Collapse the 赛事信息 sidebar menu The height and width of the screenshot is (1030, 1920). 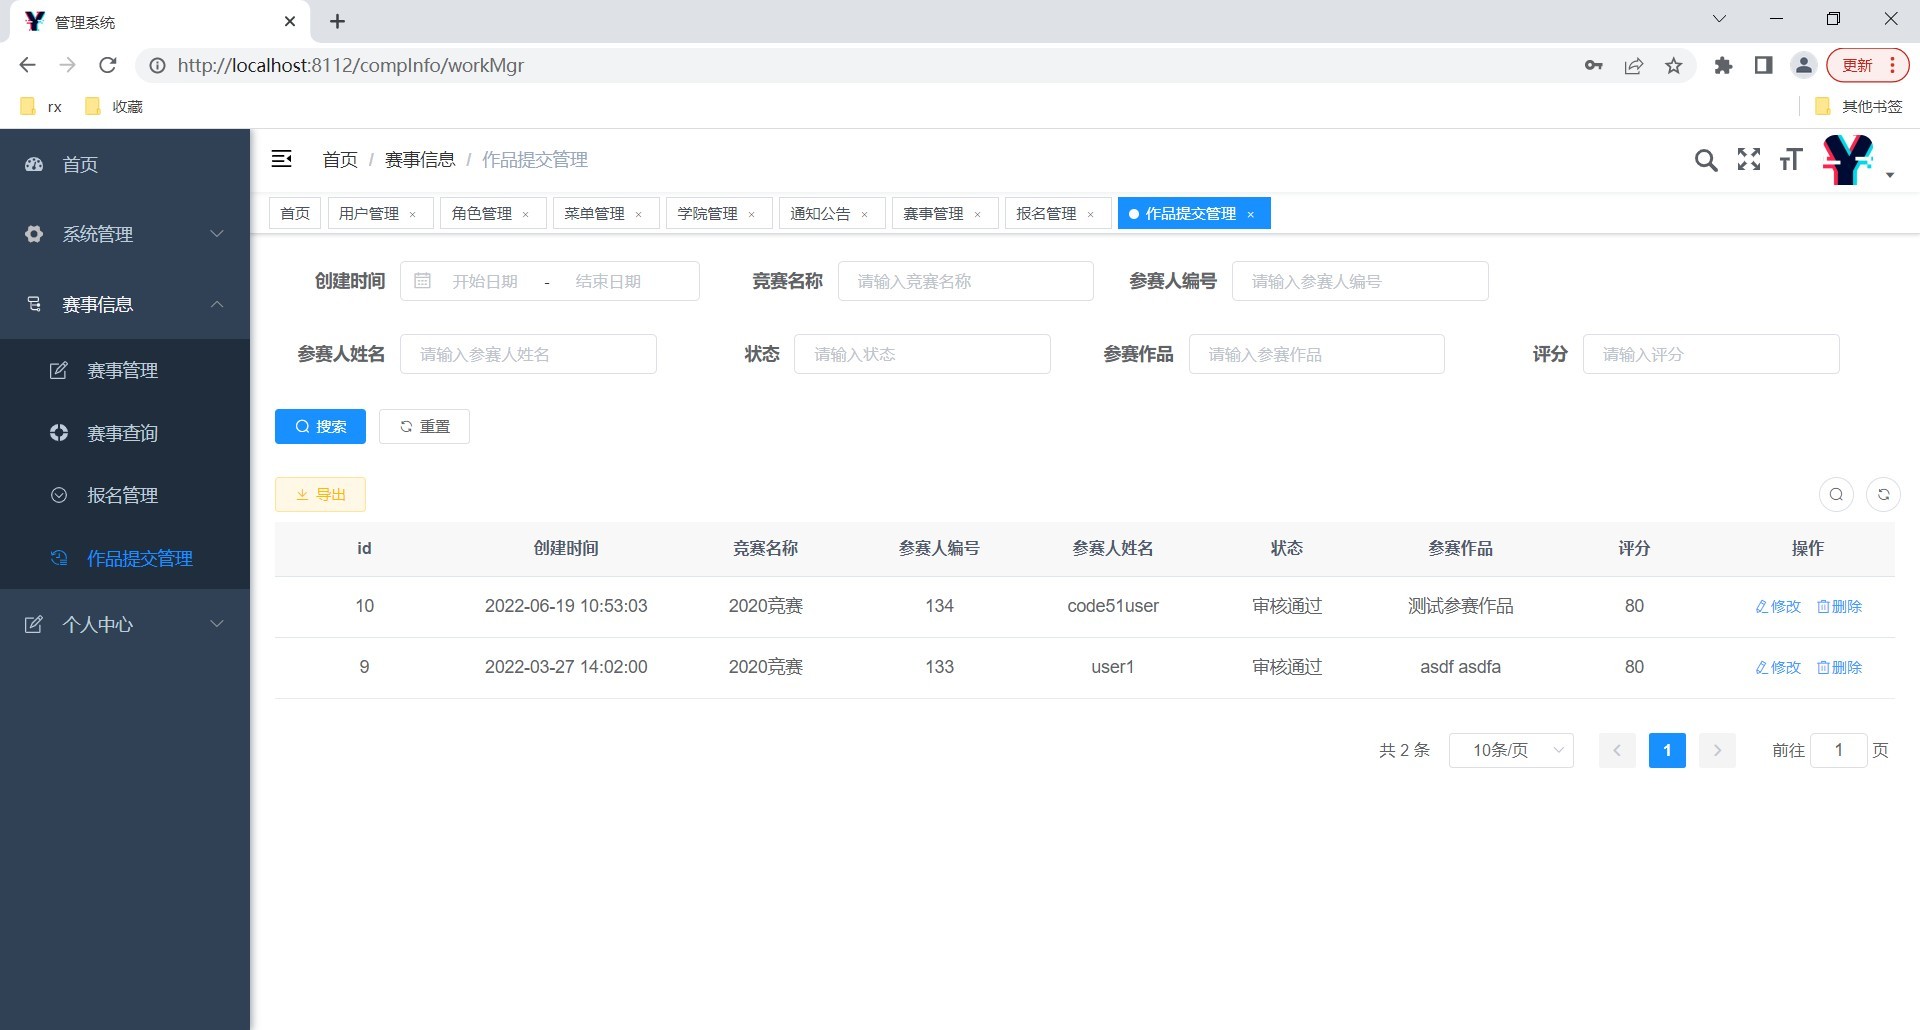click(x=125, y=304)
